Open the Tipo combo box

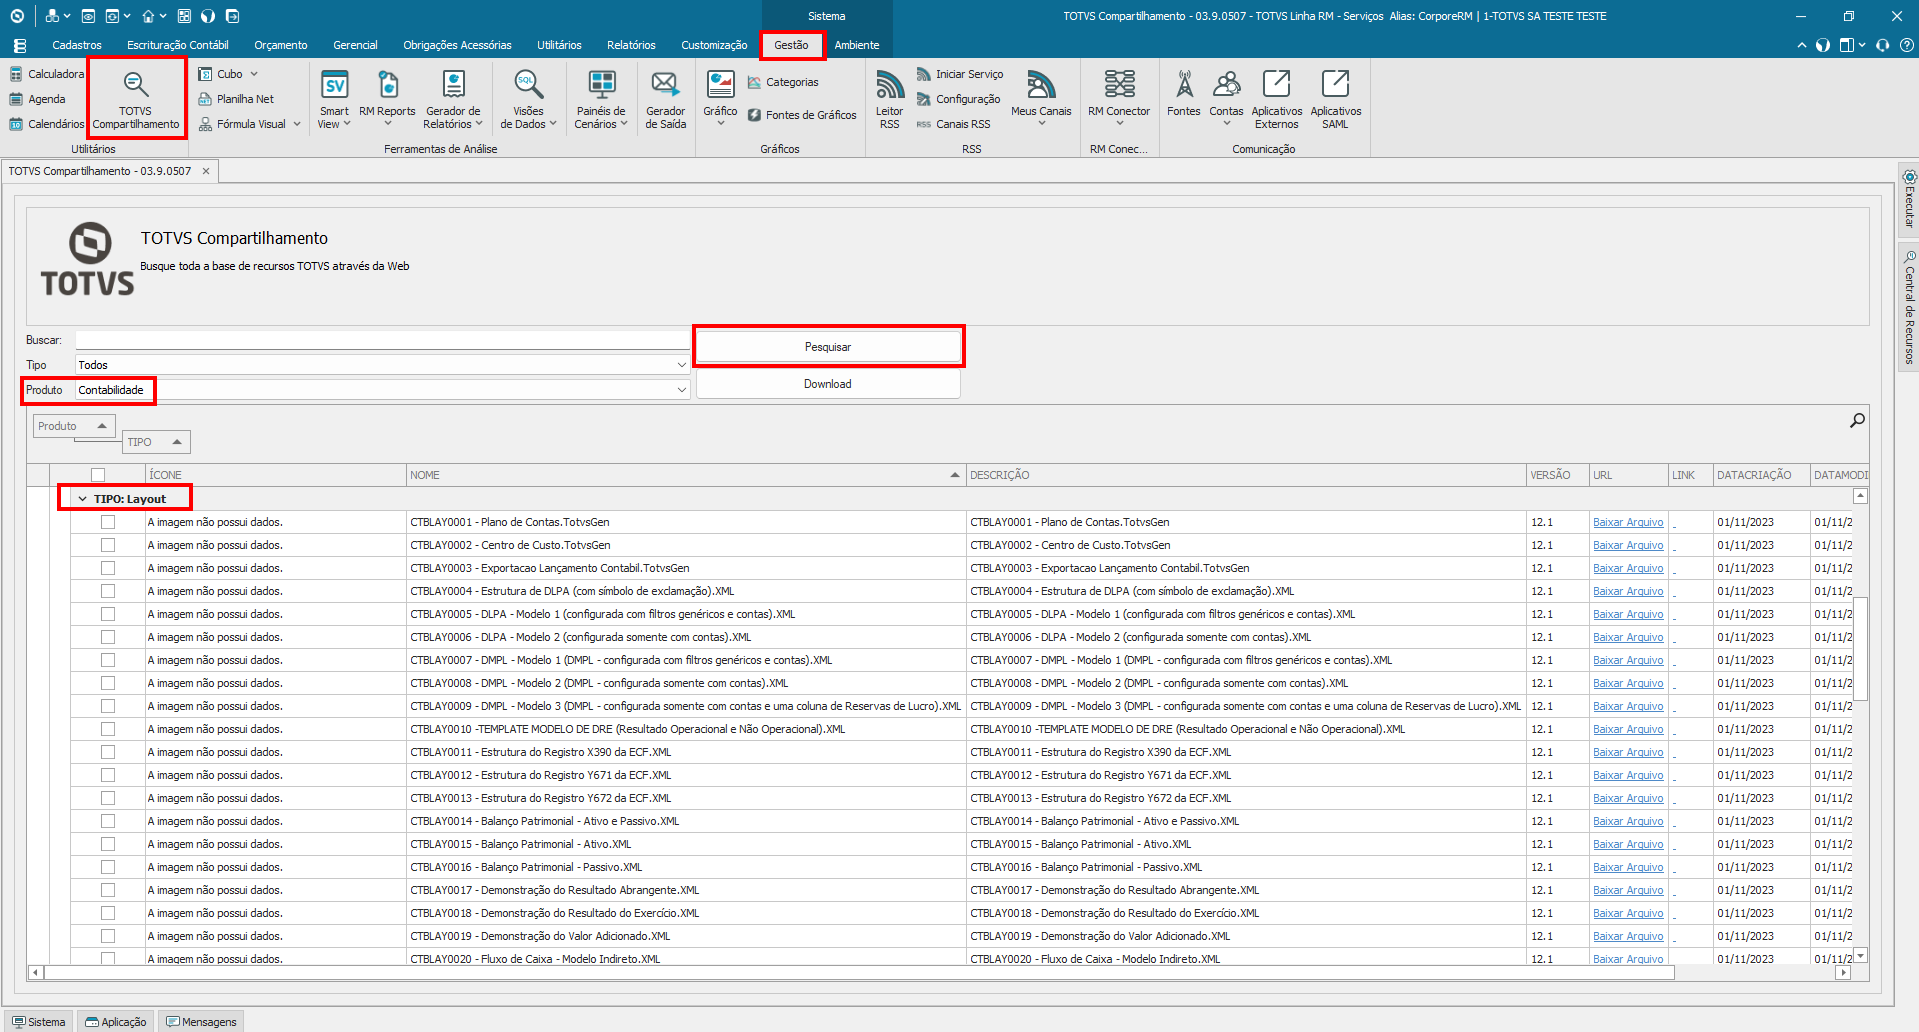383,365
